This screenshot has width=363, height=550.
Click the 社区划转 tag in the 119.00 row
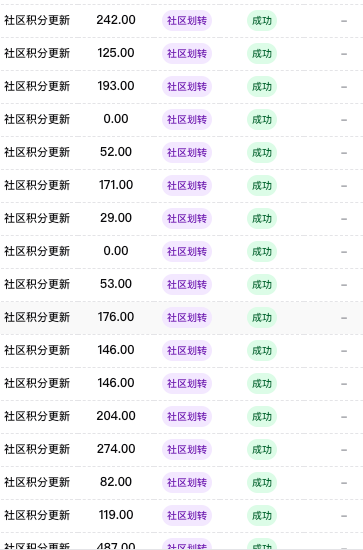pyautogui.click(x=187, y=515)
